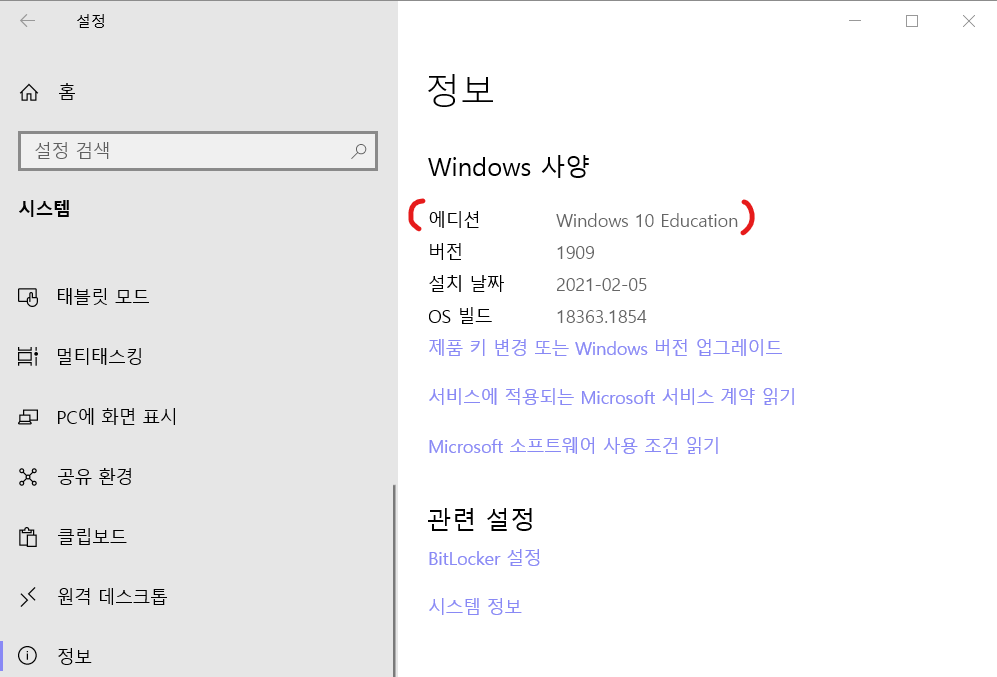Focus the 설정 검색 search box
997x677 pixels.
198,151
